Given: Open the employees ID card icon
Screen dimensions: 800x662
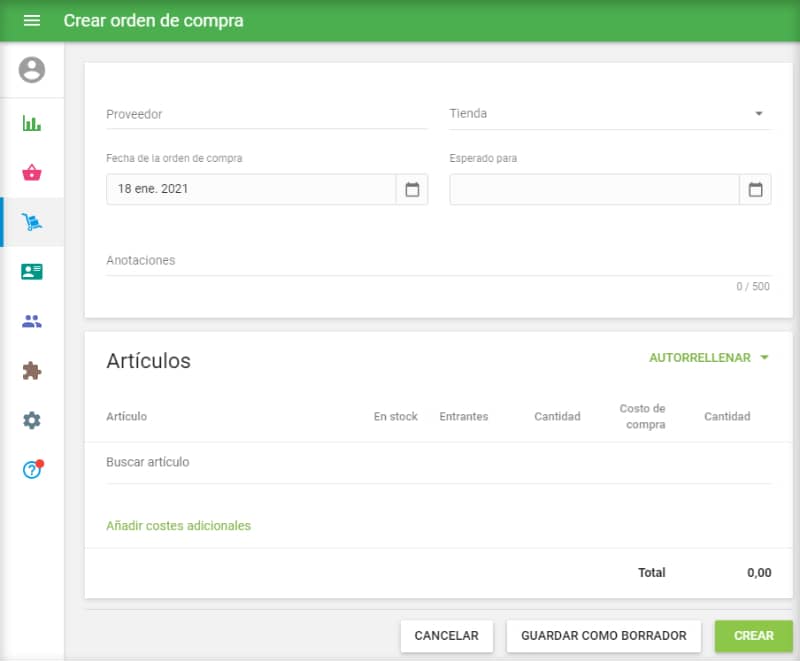Looking at the screenshot, I should [x=32, y=272].
